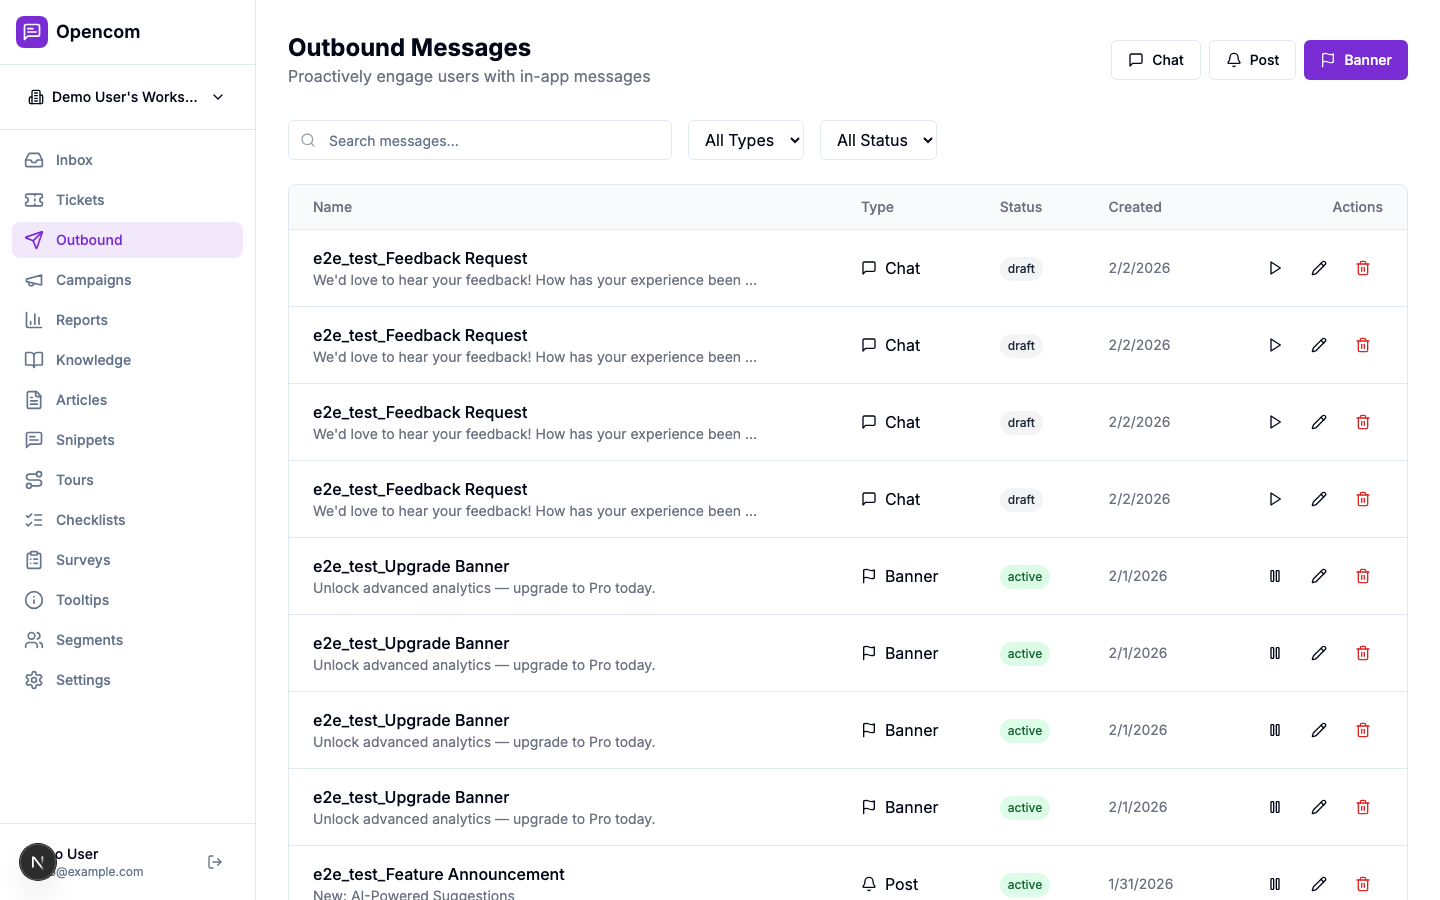
Task: Click the Campaigns megaphone icon
Action: tap(33, 280)
